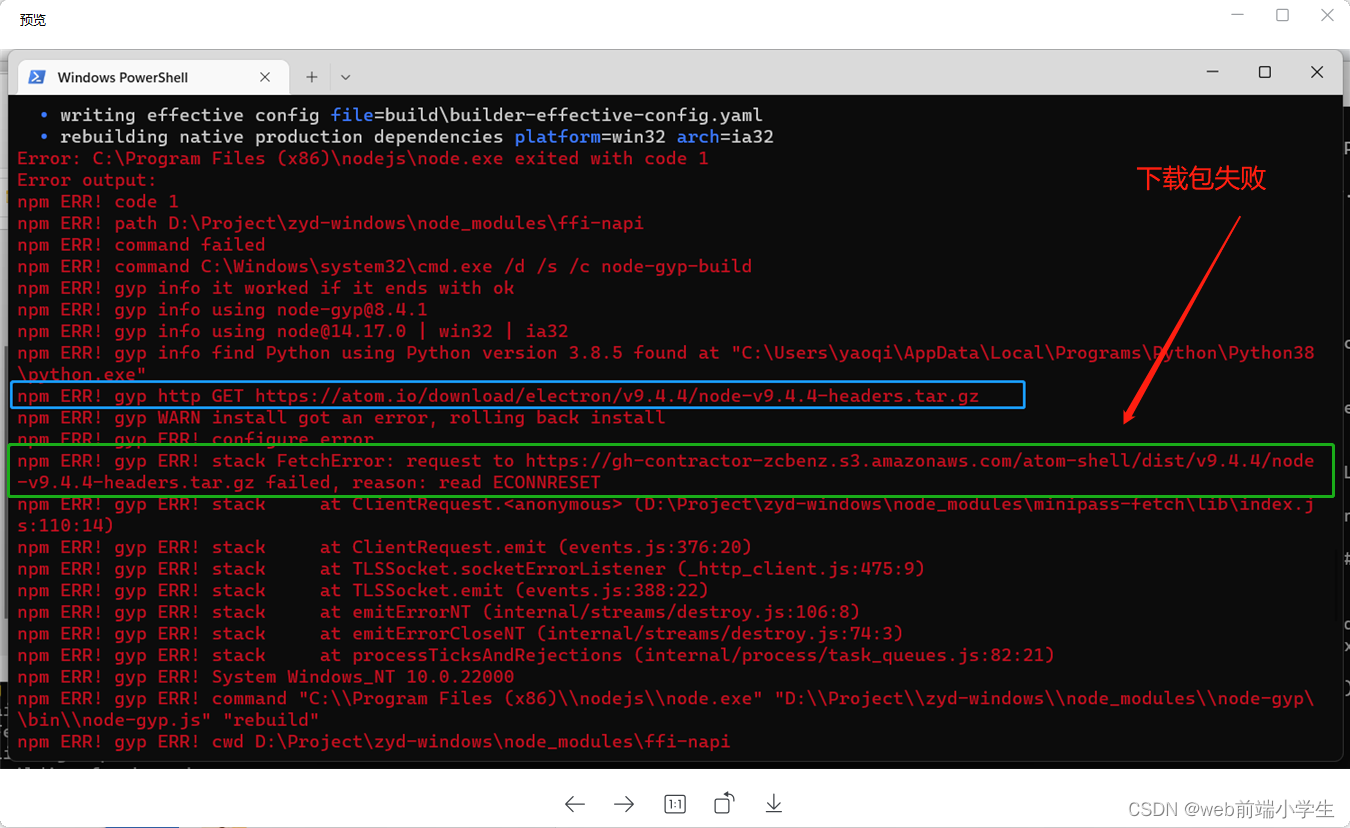
Task: Click the 'cmd.exe /d /s /c node-gyp-build' line
Action: coord(384,267)
